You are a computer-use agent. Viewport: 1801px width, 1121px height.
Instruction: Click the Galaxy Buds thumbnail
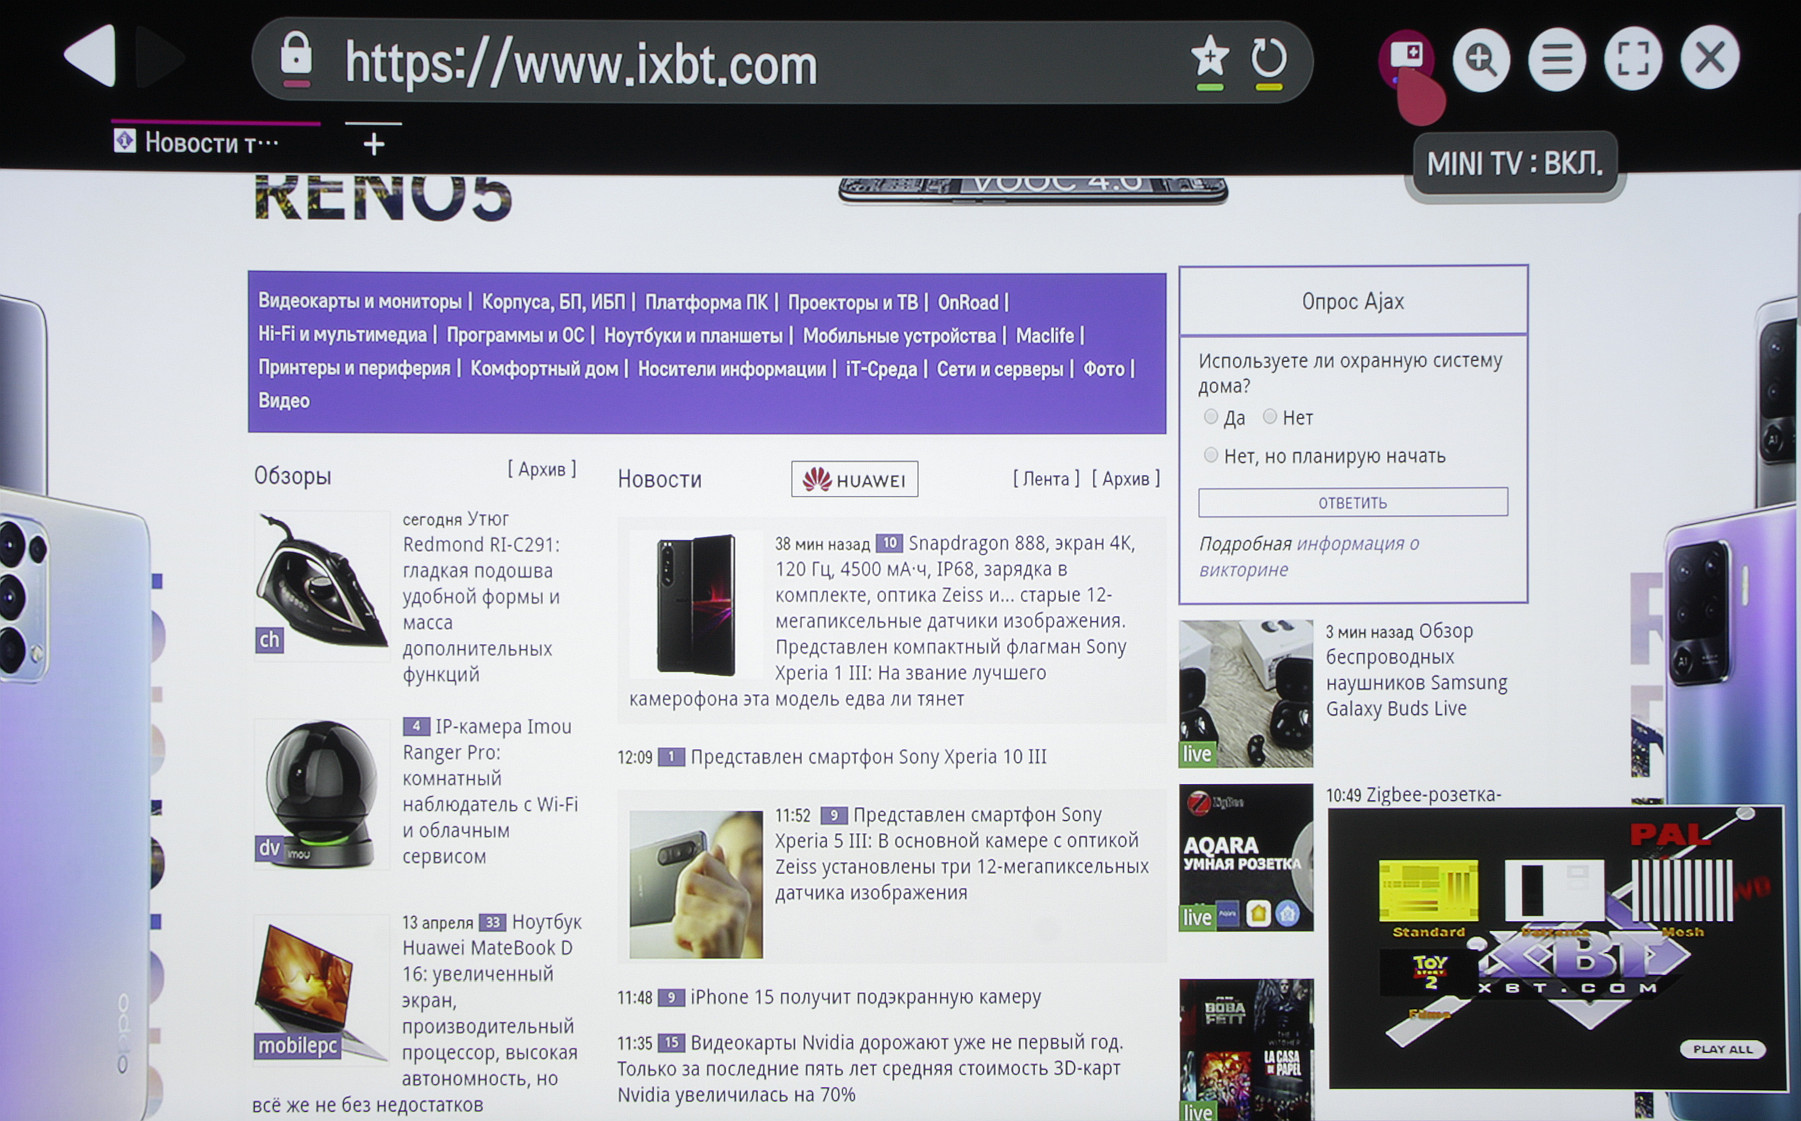pyautogui.click(x=1246, y=694)
